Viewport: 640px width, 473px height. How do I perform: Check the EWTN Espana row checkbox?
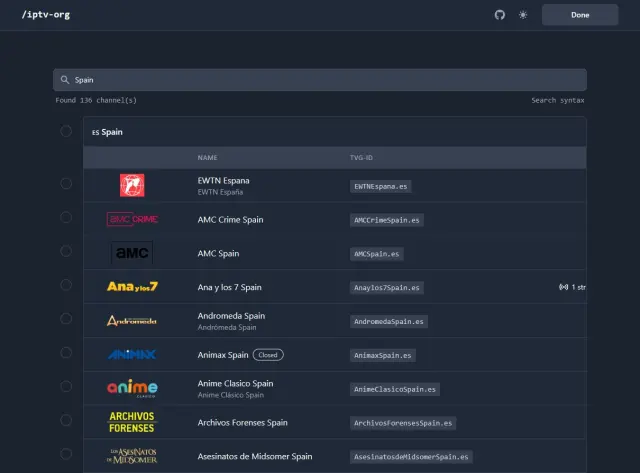pyautogui.click(x=66, y=183)
